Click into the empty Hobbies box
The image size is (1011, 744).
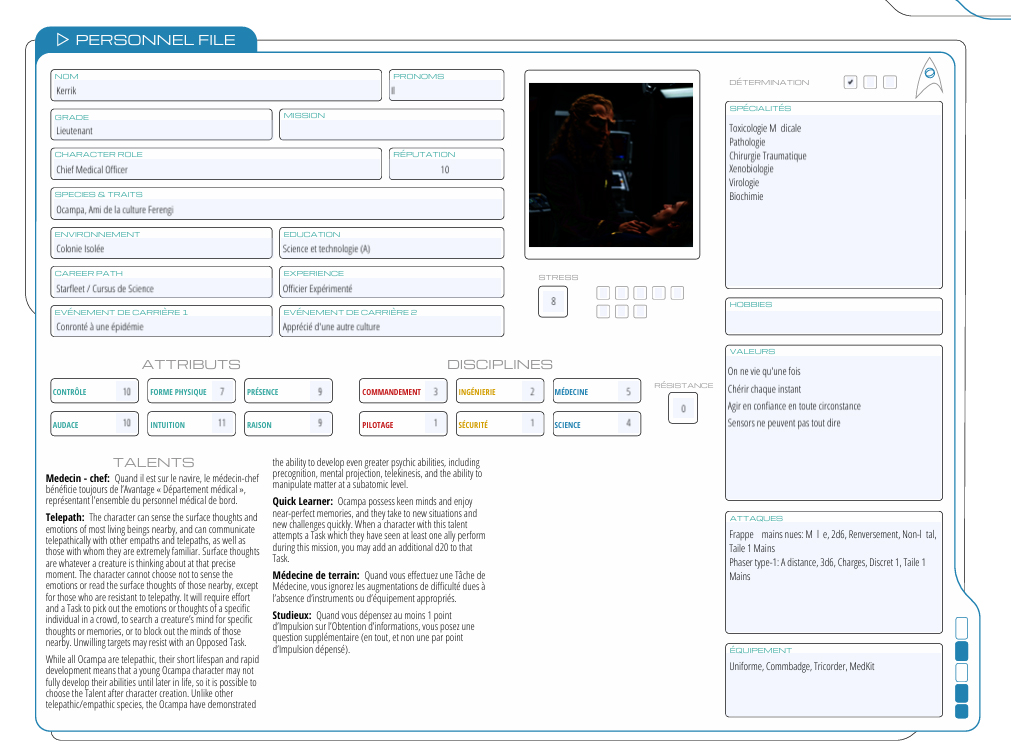pos(834,317)
